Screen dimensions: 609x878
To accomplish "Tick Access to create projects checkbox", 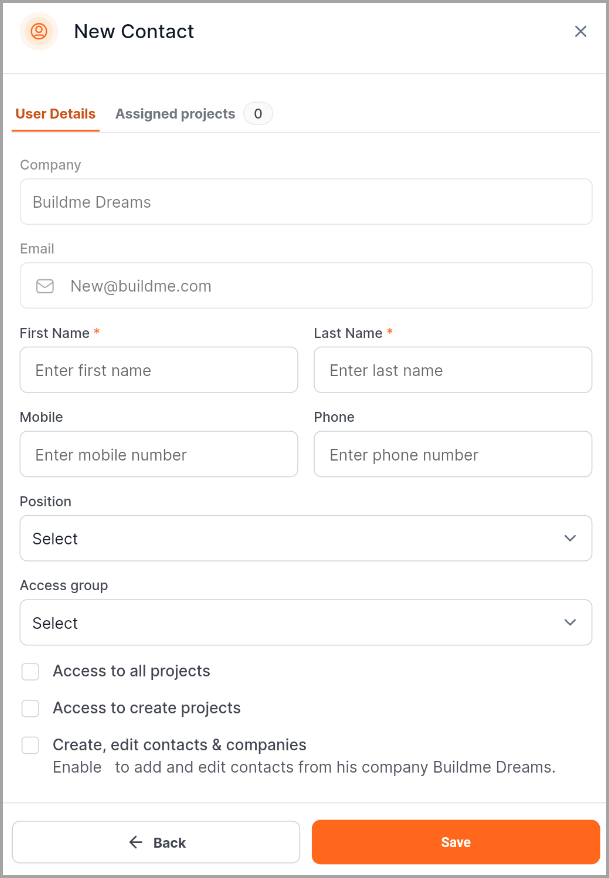I will (x=31, y=708).
